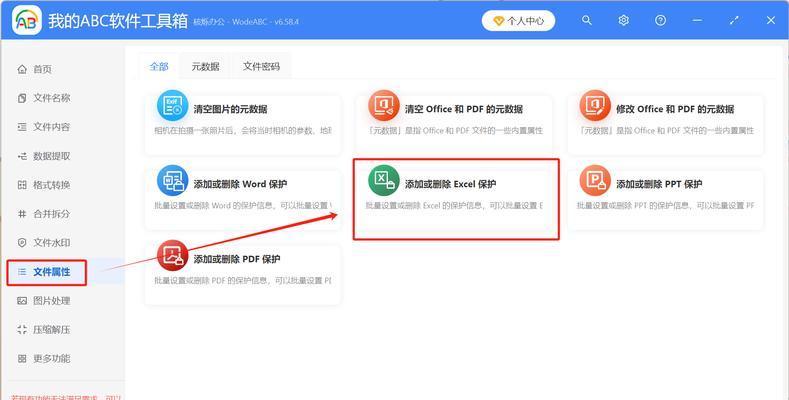Click the icon beside 文件内容
This screenshot has height=400, width=789.
(22, 127)
